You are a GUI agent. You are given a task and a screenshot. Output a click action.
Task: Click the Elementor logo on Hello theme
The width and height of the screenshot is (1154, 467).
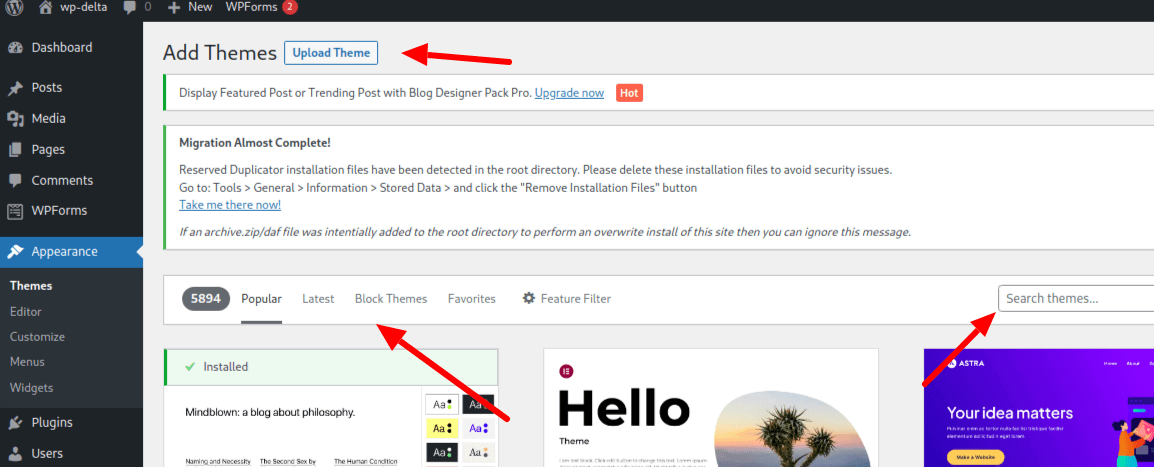(567, 371)
